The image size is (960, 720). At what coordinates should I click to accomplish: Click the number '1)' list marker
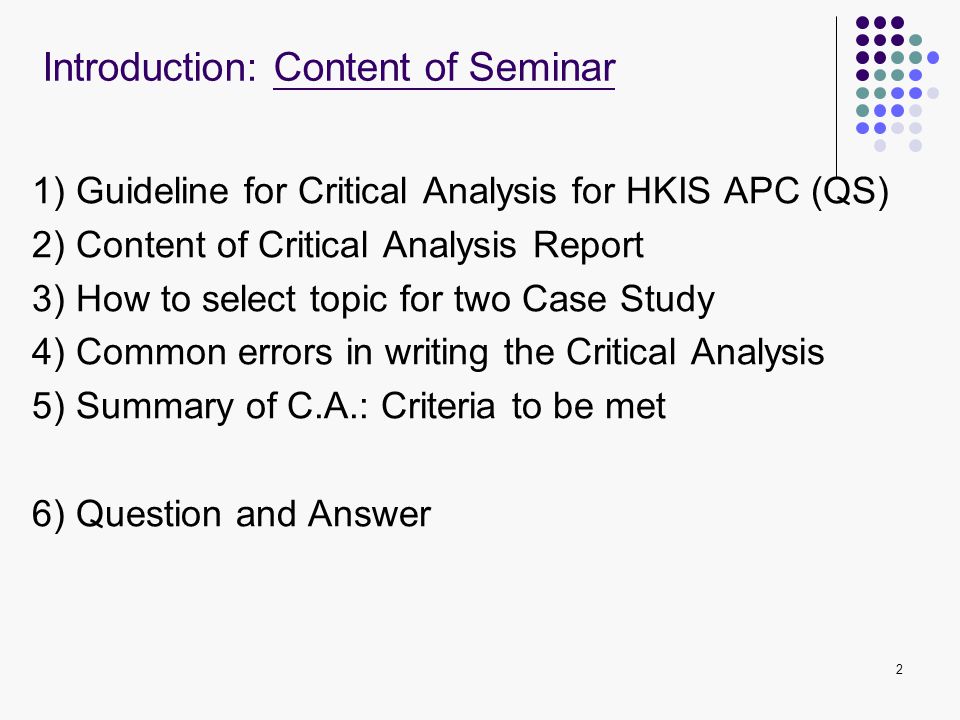point(48,192)
